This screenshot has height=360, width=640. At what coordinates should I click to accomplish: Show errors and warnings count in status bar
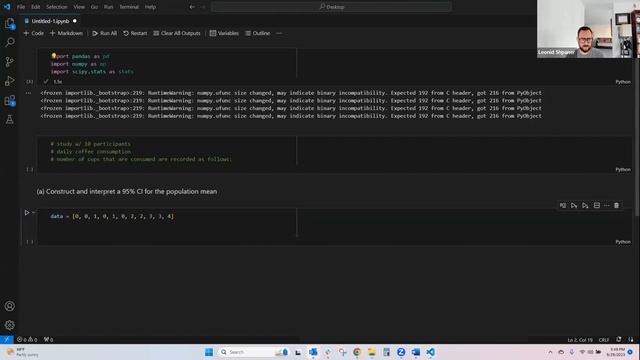point(27,340)
